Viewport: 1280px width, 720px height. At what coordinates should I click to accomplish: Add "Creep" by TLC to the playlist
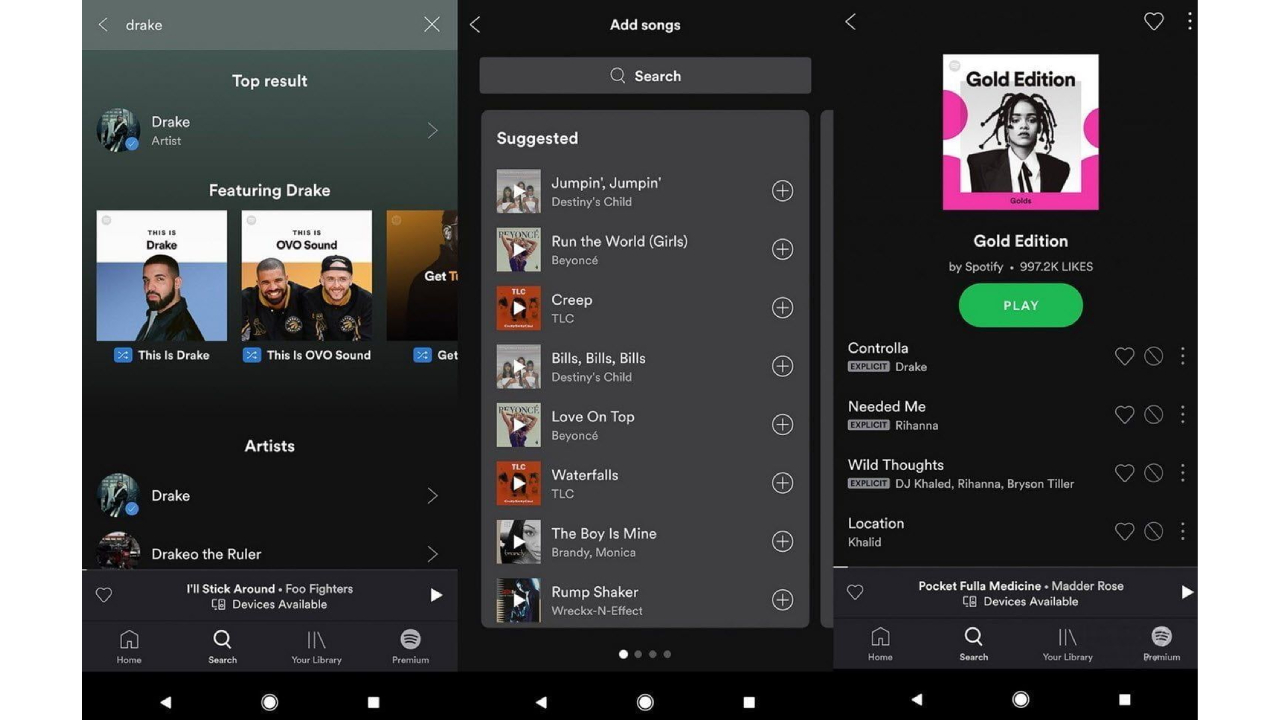(x=783, y=307)
